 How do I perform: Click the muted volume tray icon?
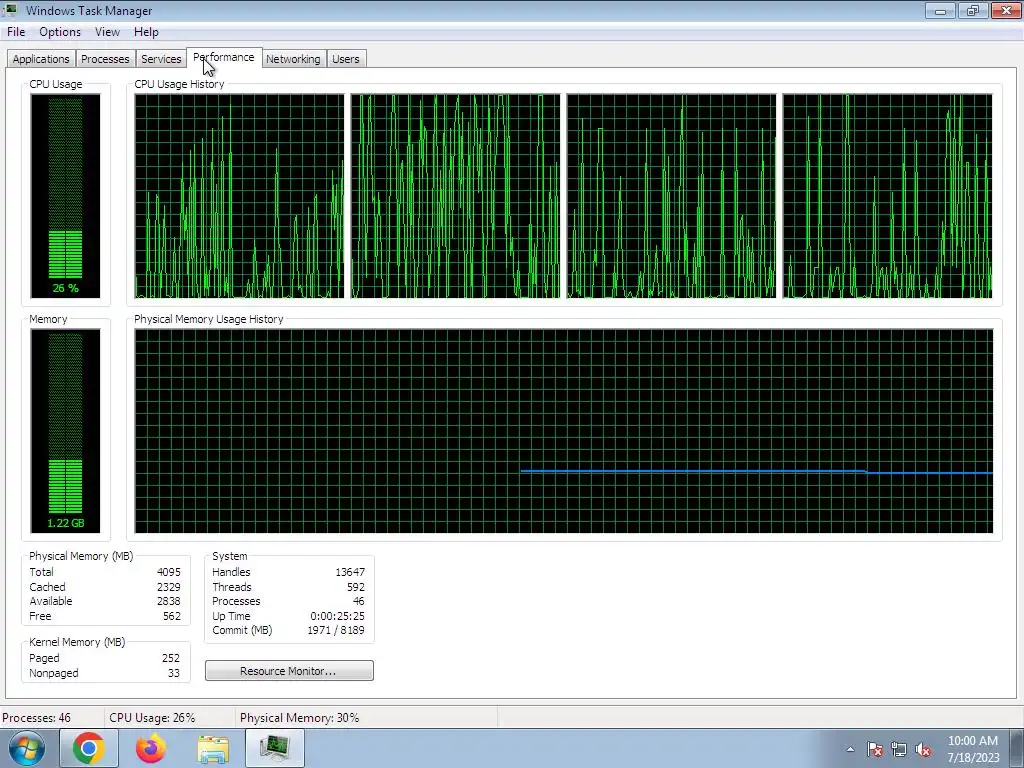coord(923,749)
